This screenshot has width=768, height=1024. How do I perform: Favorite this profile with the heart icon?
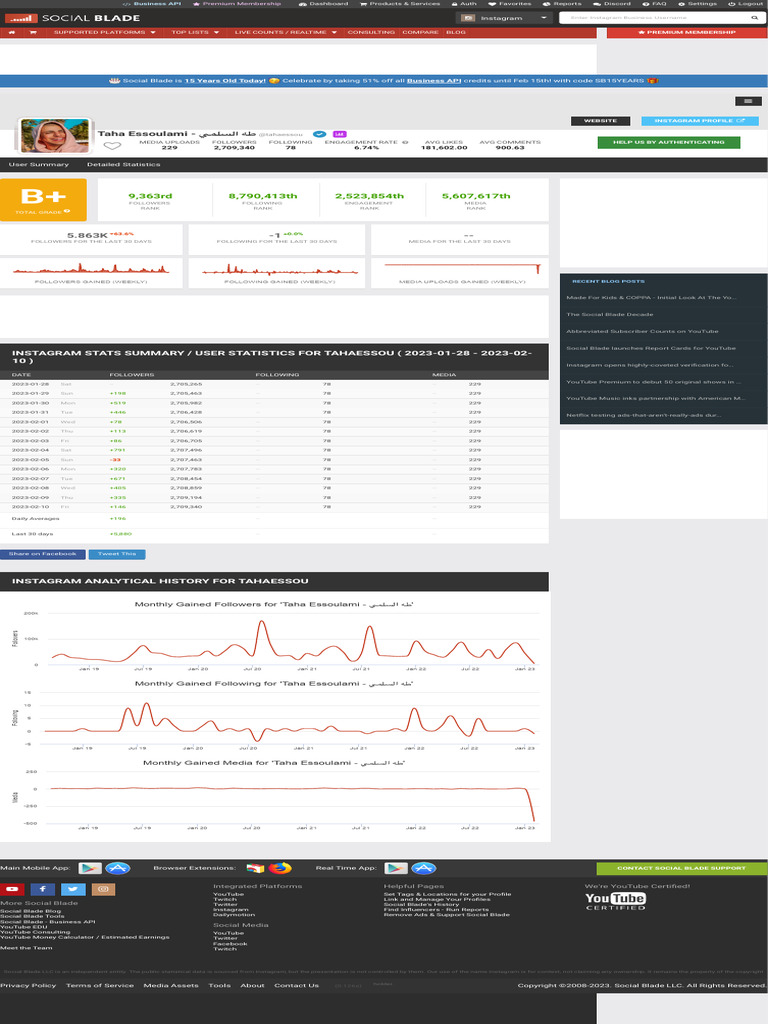point(112,146)
